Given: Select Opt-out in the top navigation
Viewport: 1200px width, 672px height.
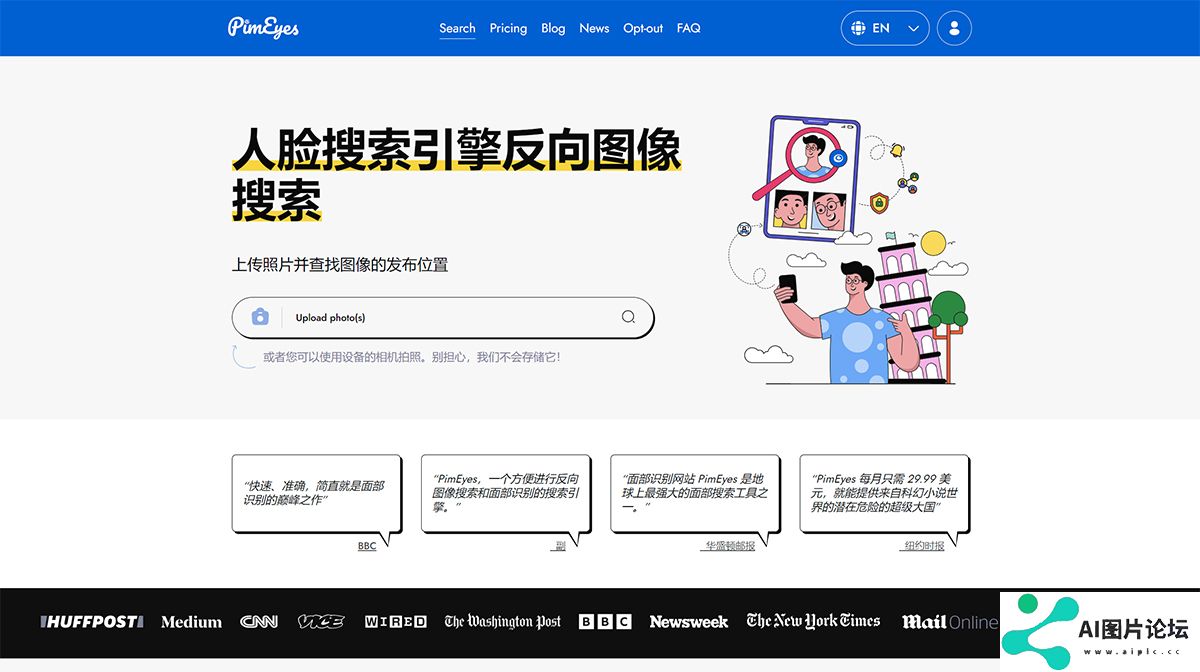Looking at the screenshot, I should (643, 28).
